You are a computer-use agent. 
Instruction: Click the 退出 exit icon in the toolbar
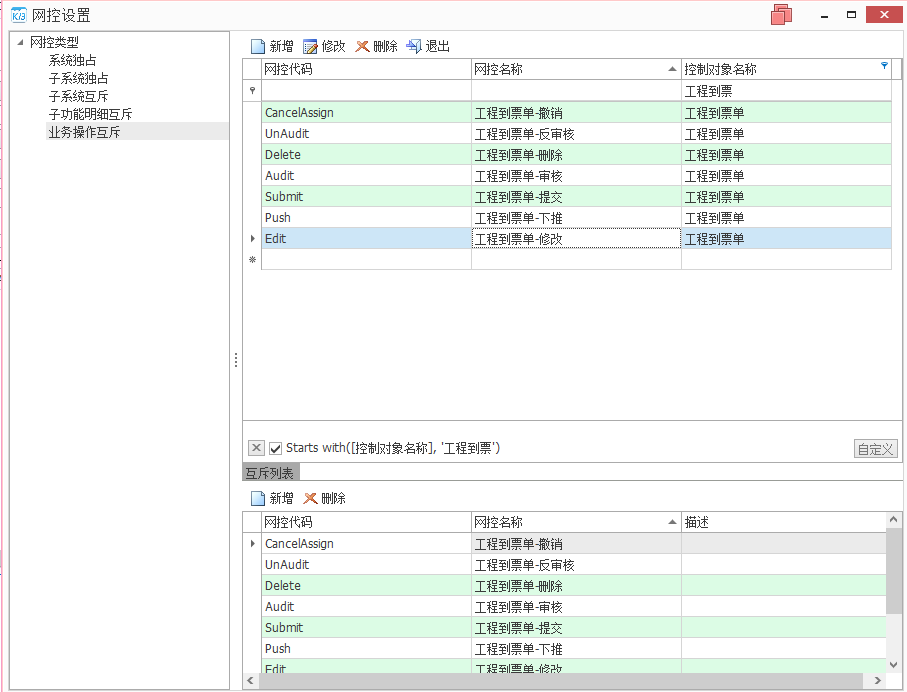pos(414,46)
